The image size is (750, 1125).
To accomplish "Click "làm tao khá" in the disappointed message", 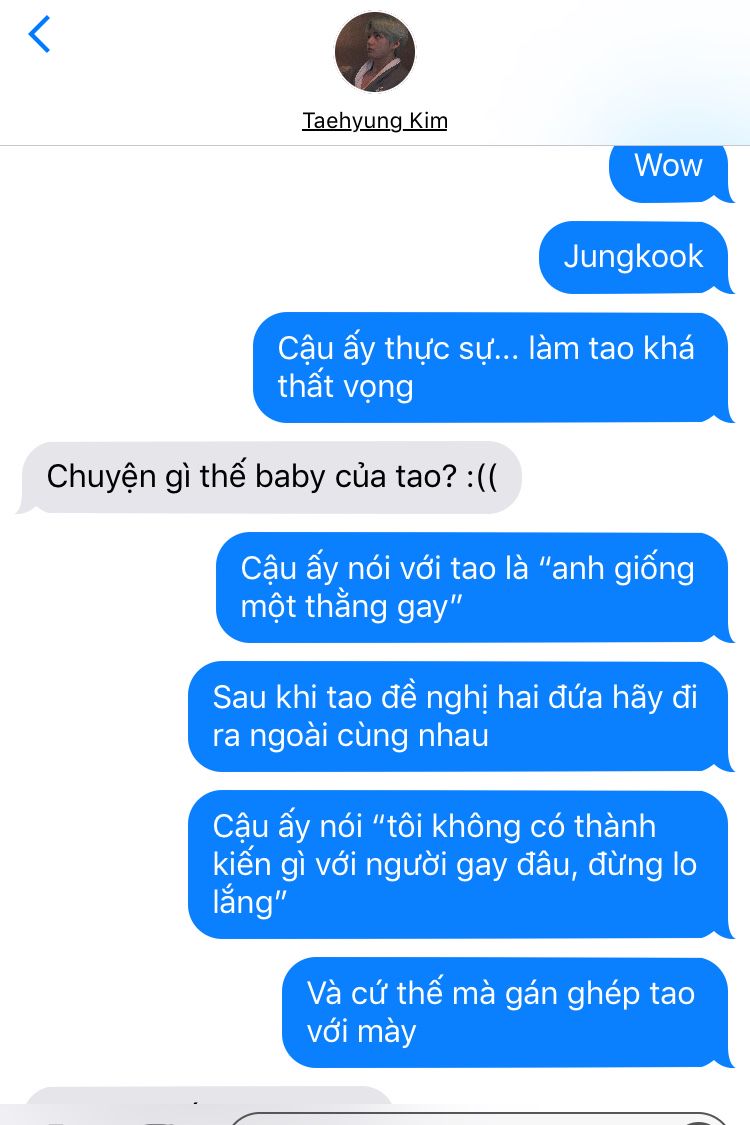I will (x=611, y=349).
